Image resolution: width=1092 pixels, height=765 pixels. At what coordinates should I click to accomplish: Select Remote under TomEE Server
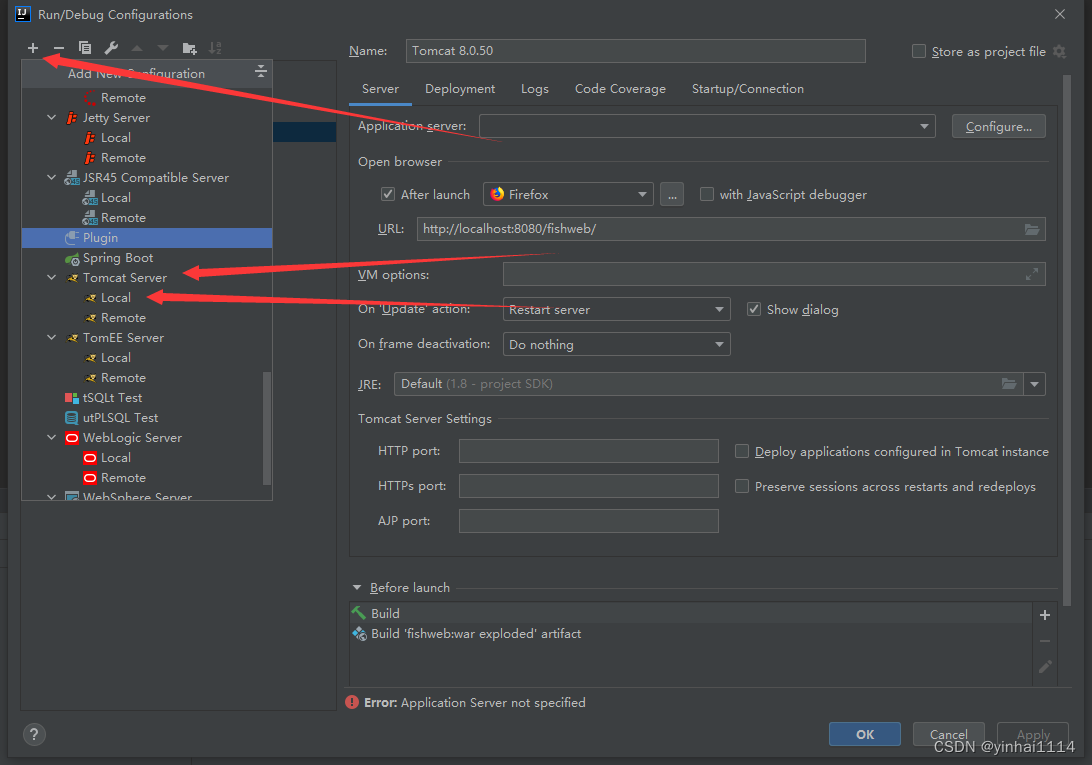click(147, 378)
